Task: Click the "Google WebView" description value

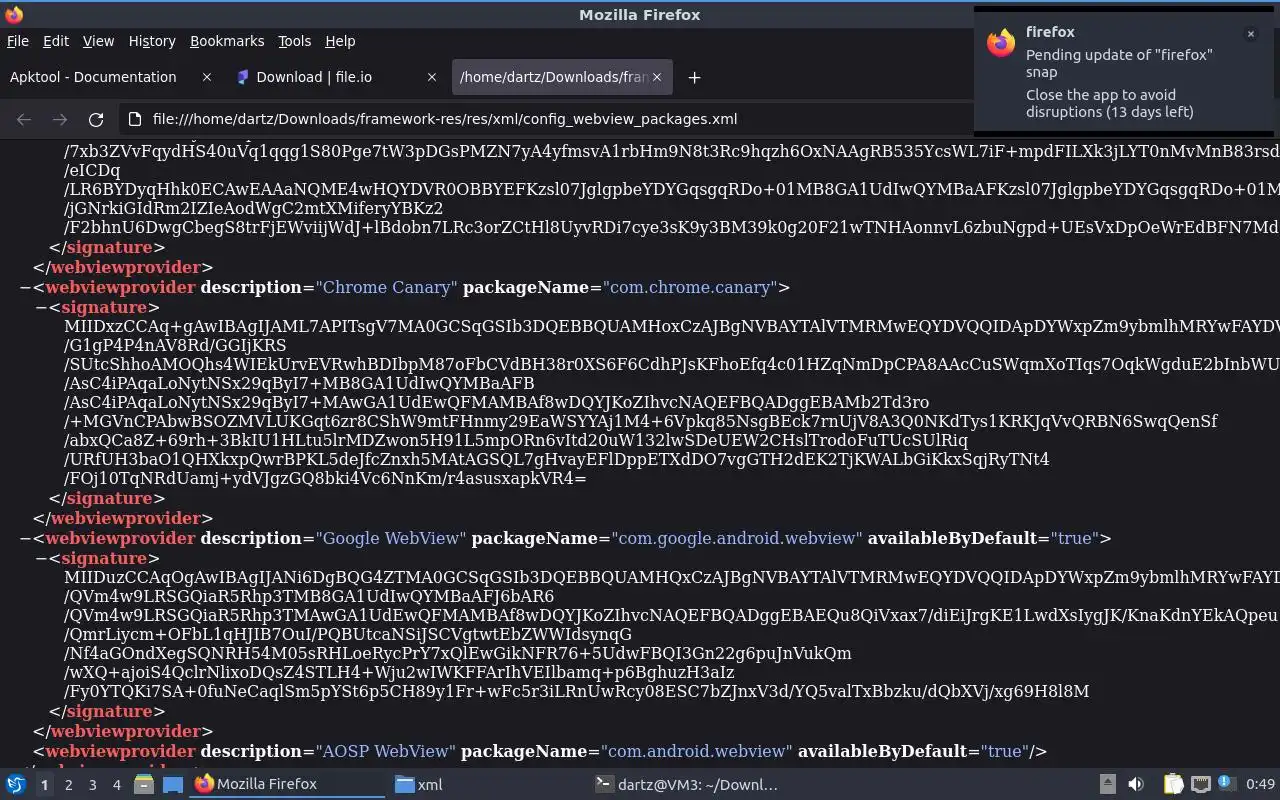Action: [x=391, y=538]
